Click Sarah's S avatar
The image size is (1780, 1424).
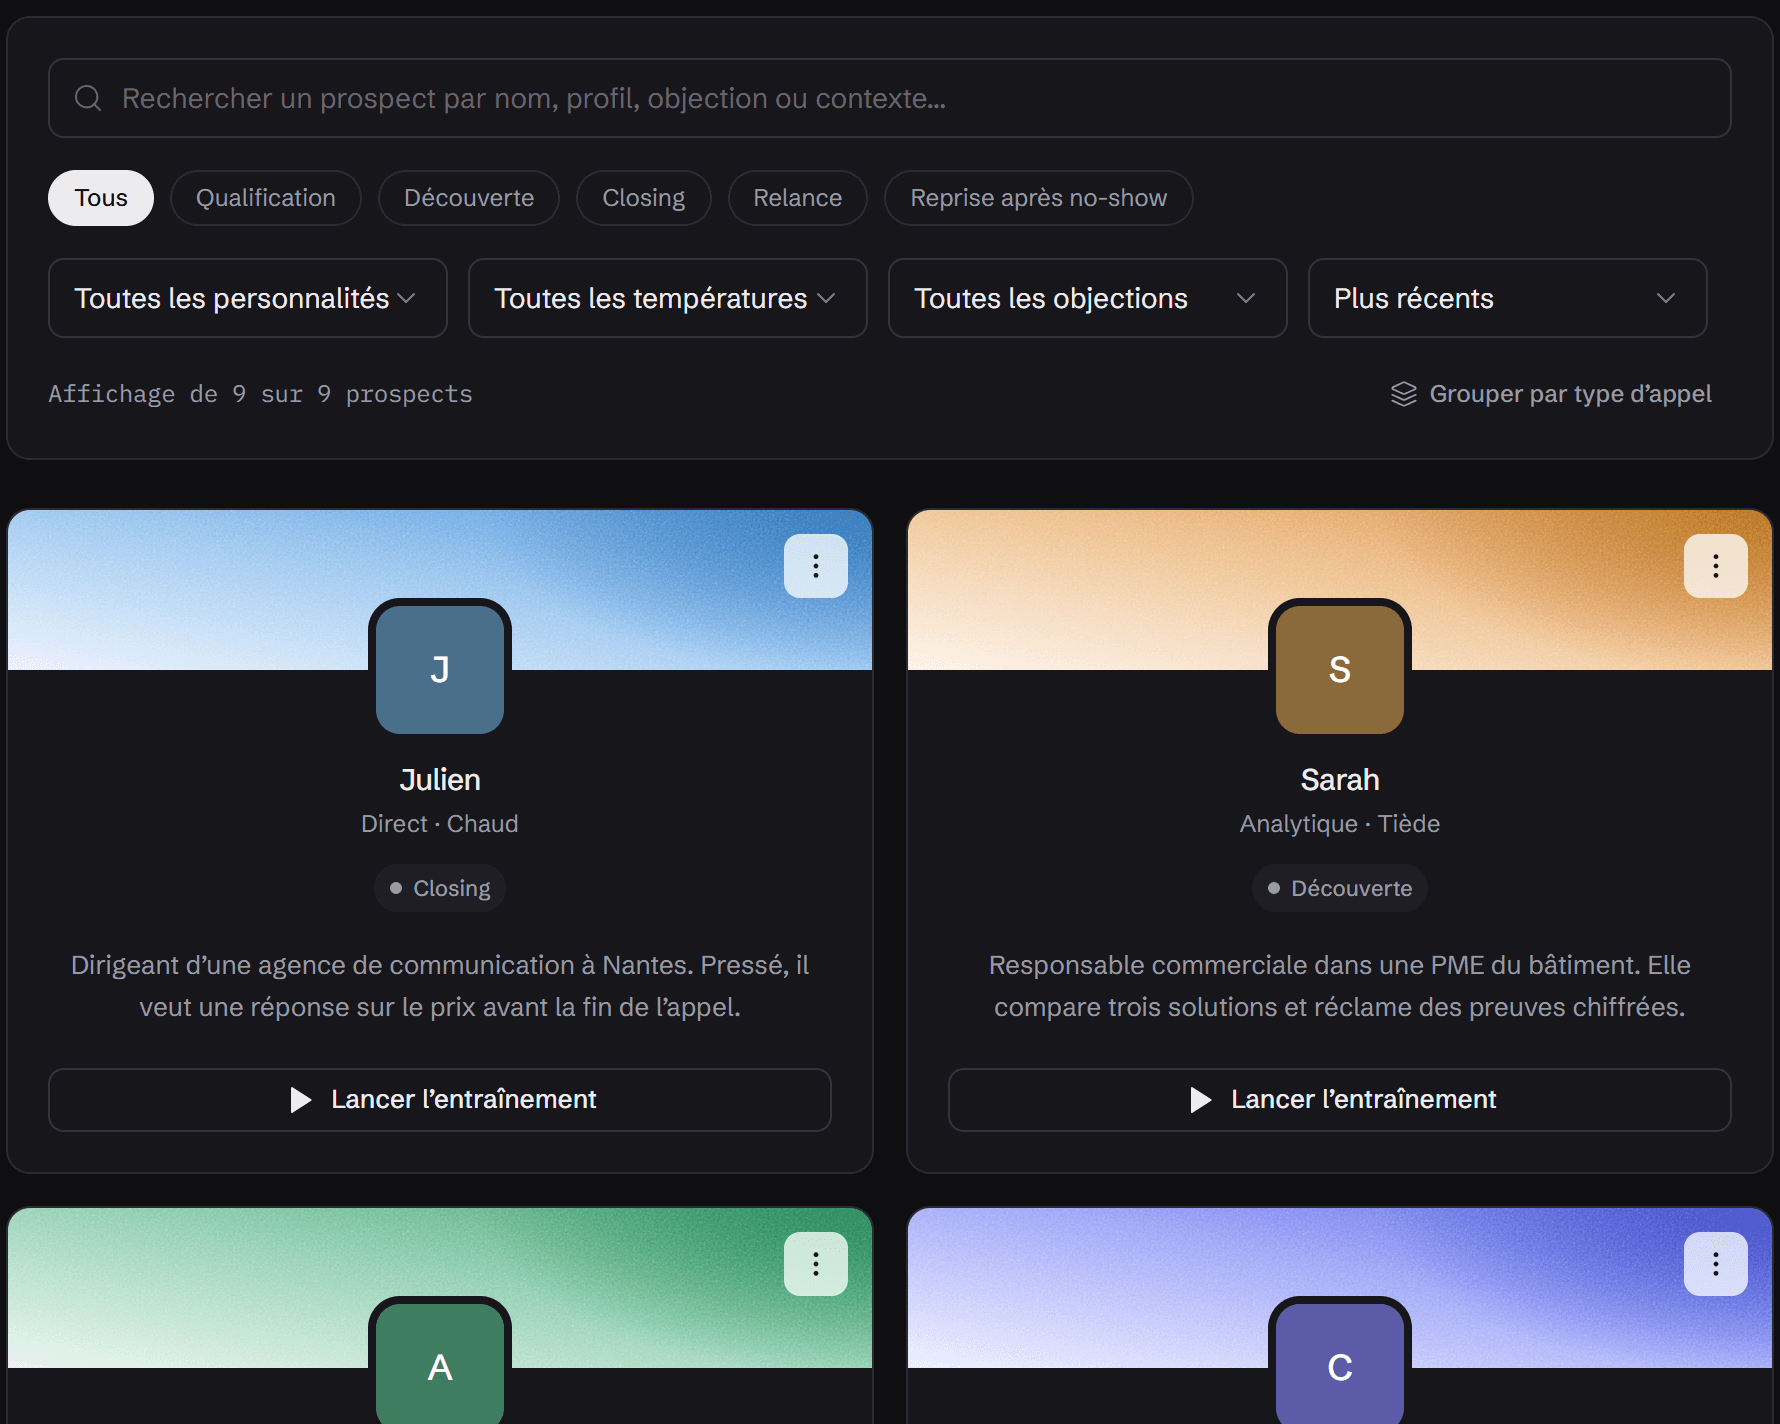point(1340,670)
